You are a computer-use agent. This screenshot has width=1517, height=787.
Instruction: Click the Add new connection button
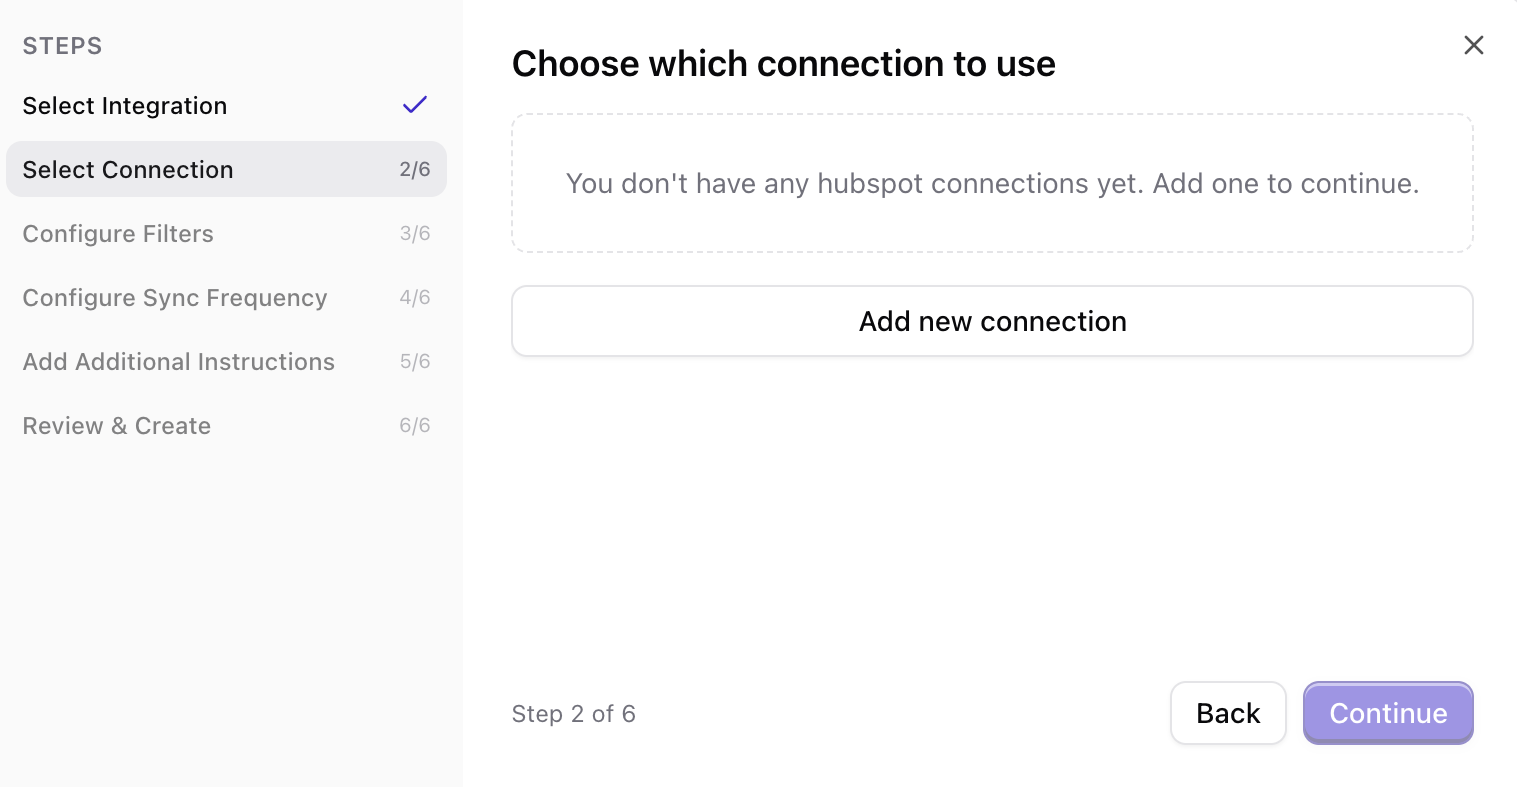pos(991,321)
